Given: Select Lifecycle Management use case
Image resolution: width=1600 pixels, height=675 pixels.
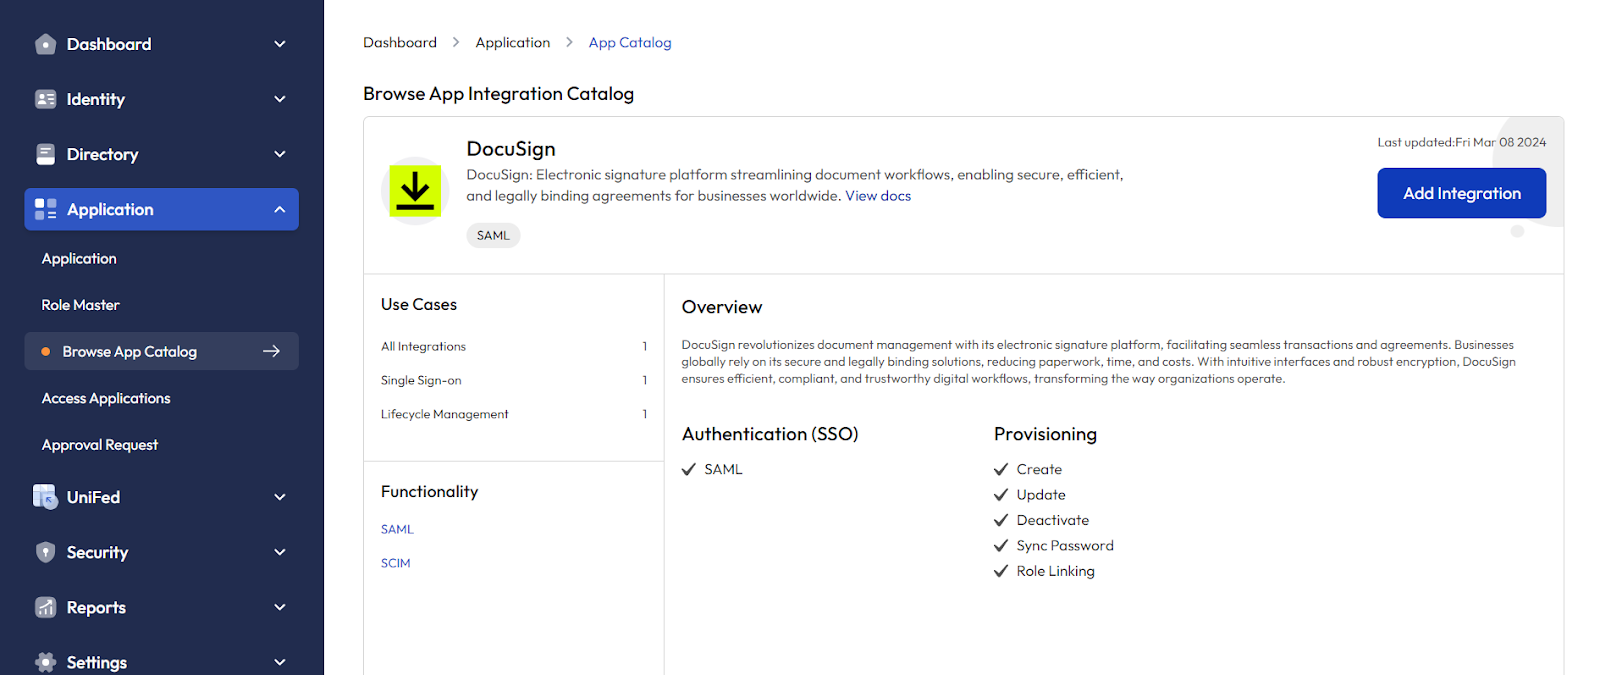Looking at the screenshot, I should pyautogui.click(x=514, y=414).
